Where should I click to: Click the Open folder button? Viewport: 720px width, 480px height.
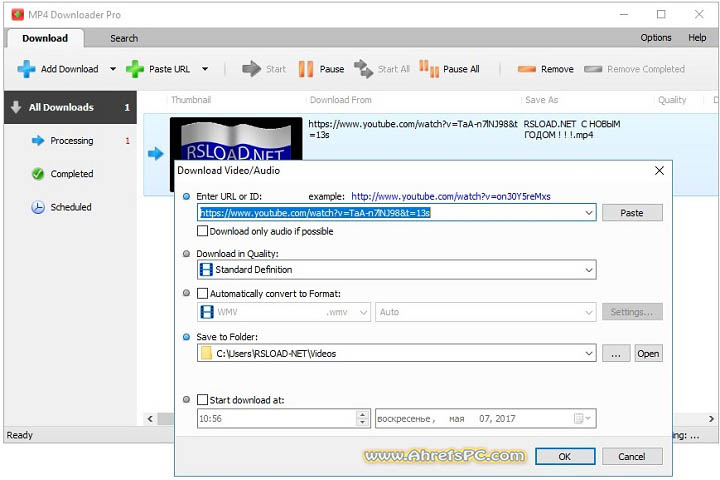[x=648, y=354]
